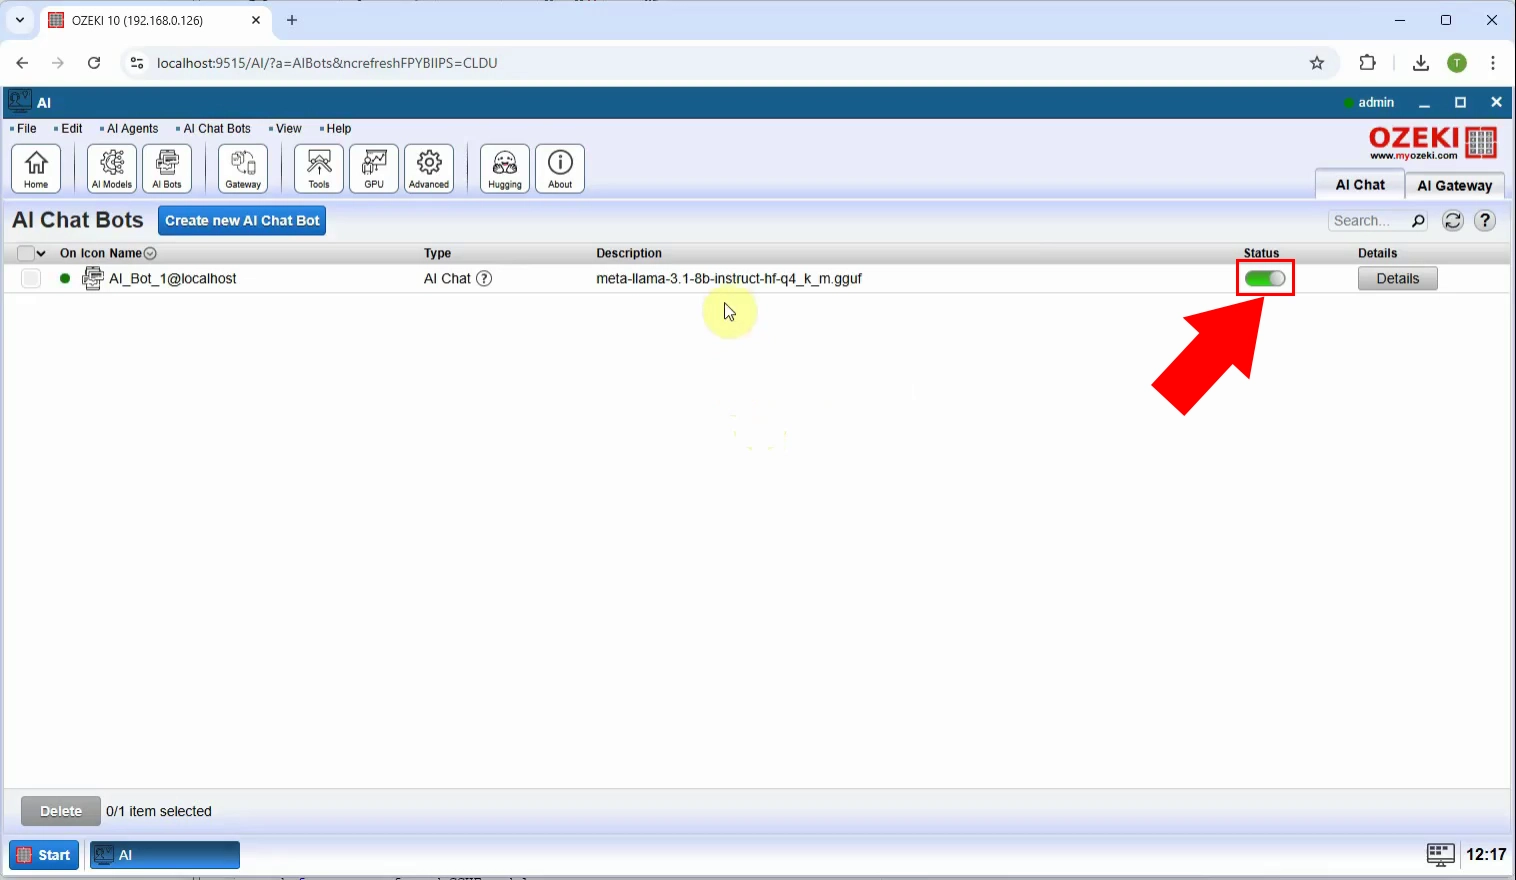Open the Tools toolbar icon

319,168
